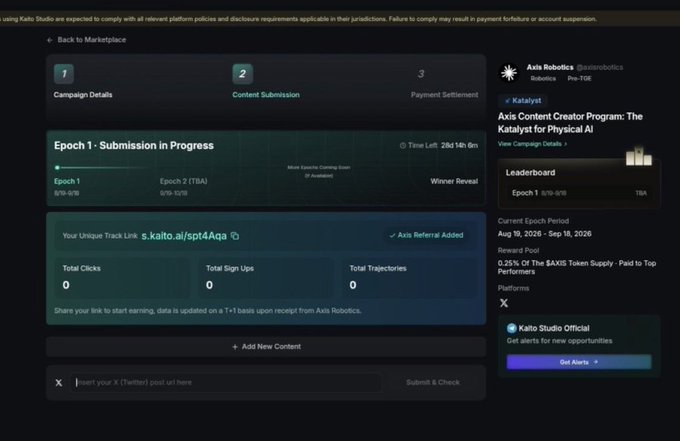
Task: Click Submit & Check button
Action: (x=432, y=382)
